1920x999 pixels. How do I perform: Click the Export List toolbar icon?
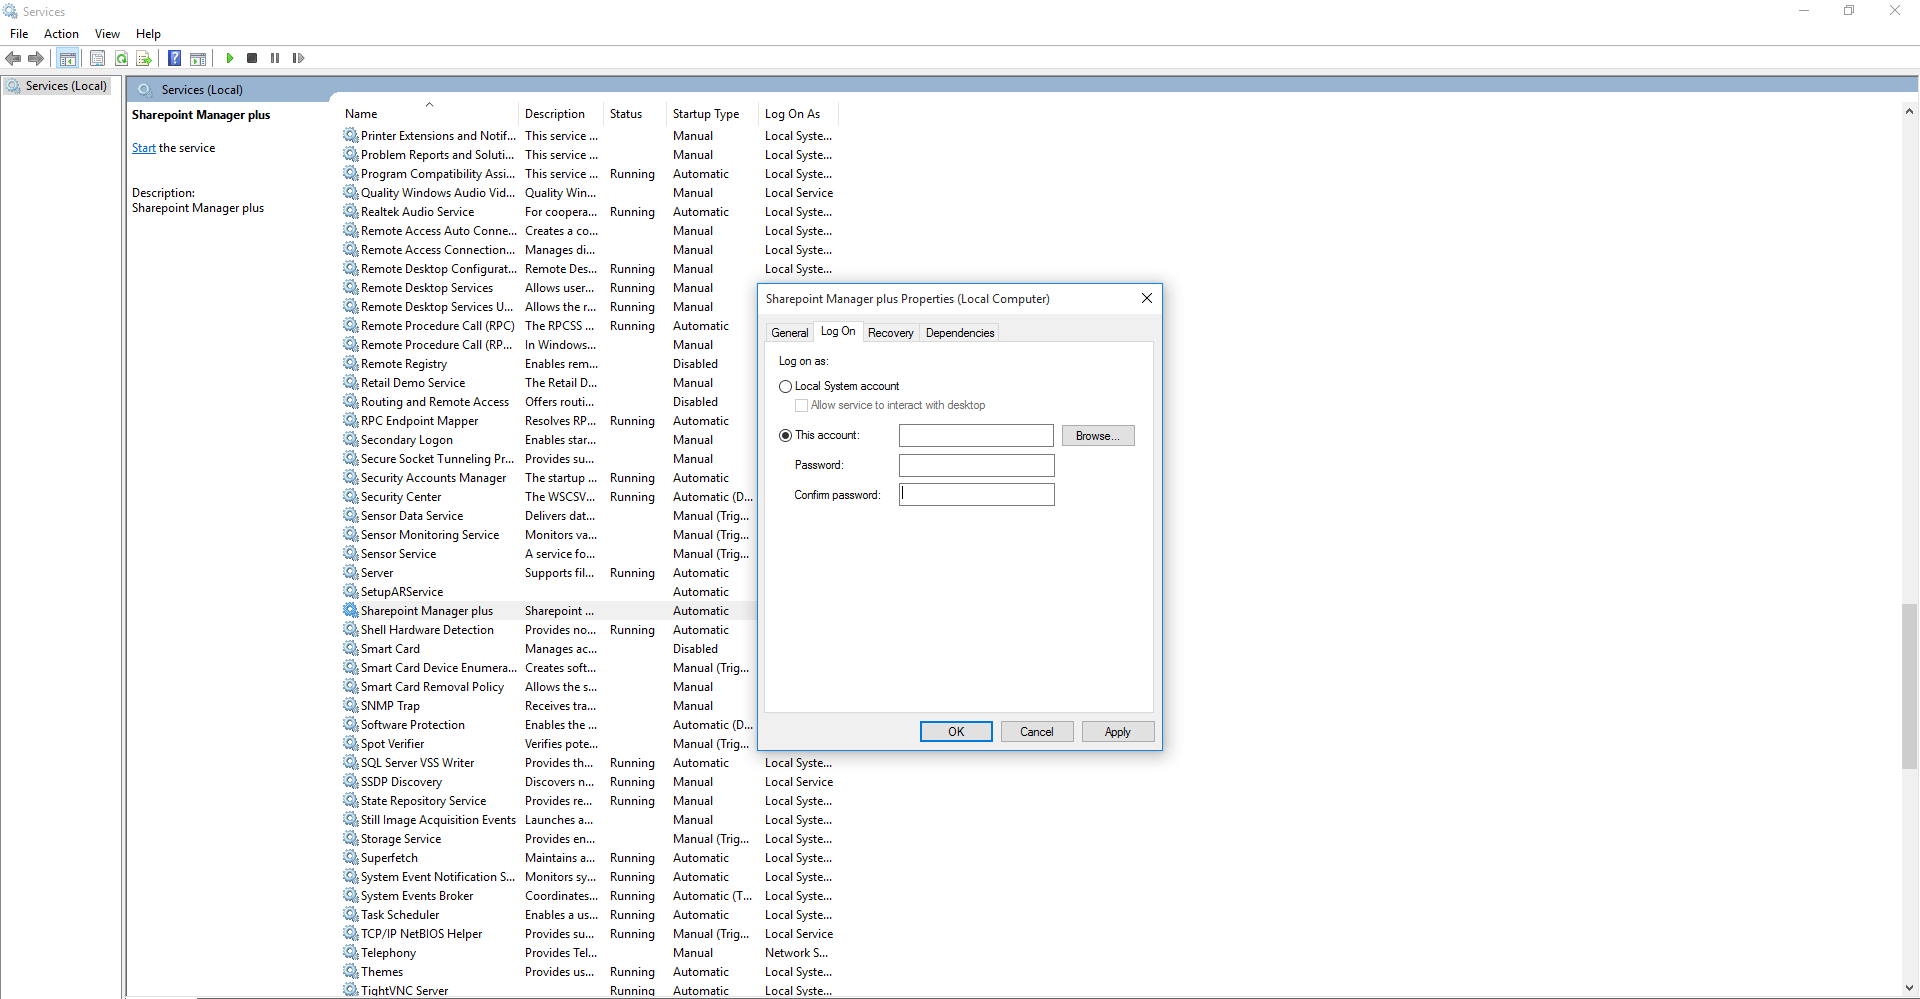coord(144,58)
